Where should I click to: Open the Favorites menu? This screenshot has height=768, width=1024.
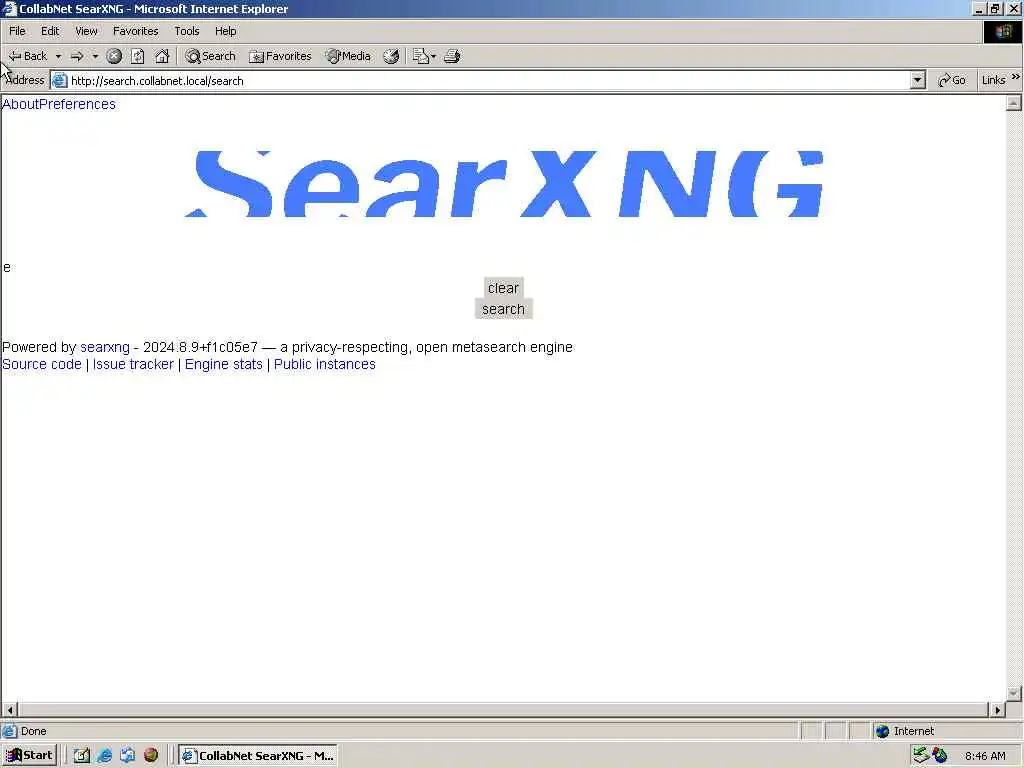coord(135,31)
